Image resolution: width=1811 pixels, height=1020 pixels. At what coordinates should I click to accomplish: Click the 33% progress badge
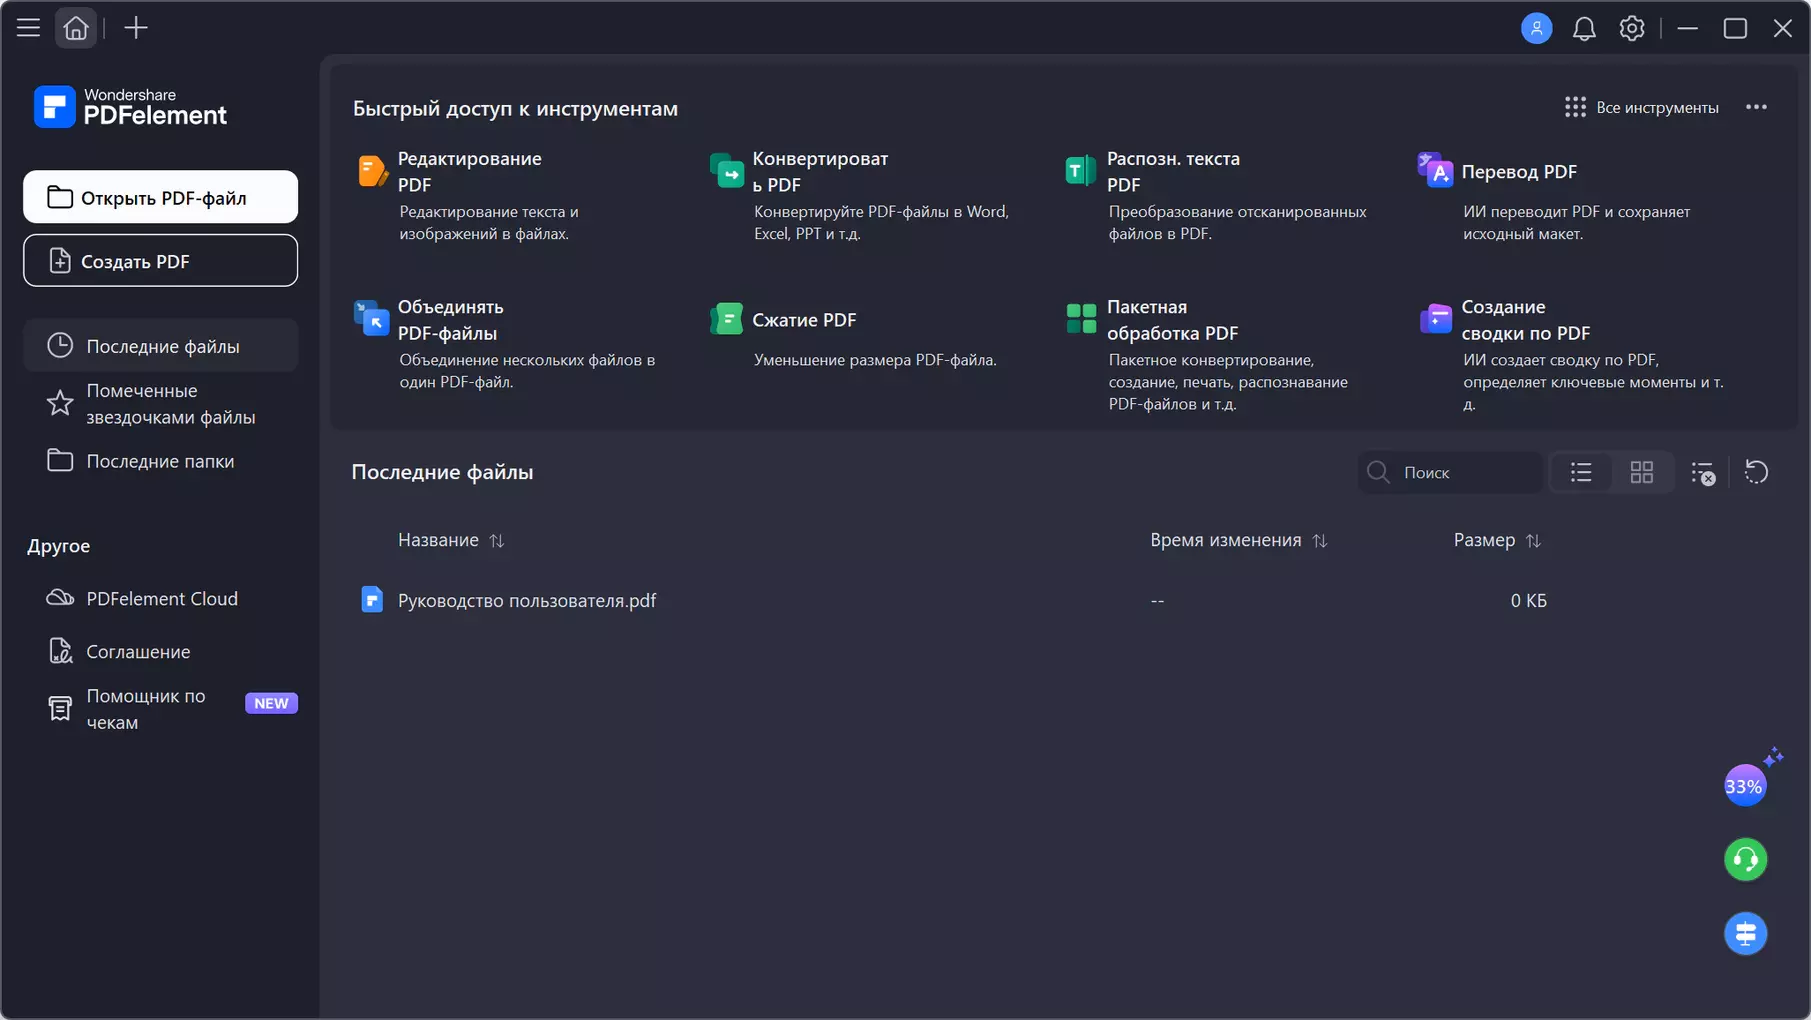[x=1745, y=786]
